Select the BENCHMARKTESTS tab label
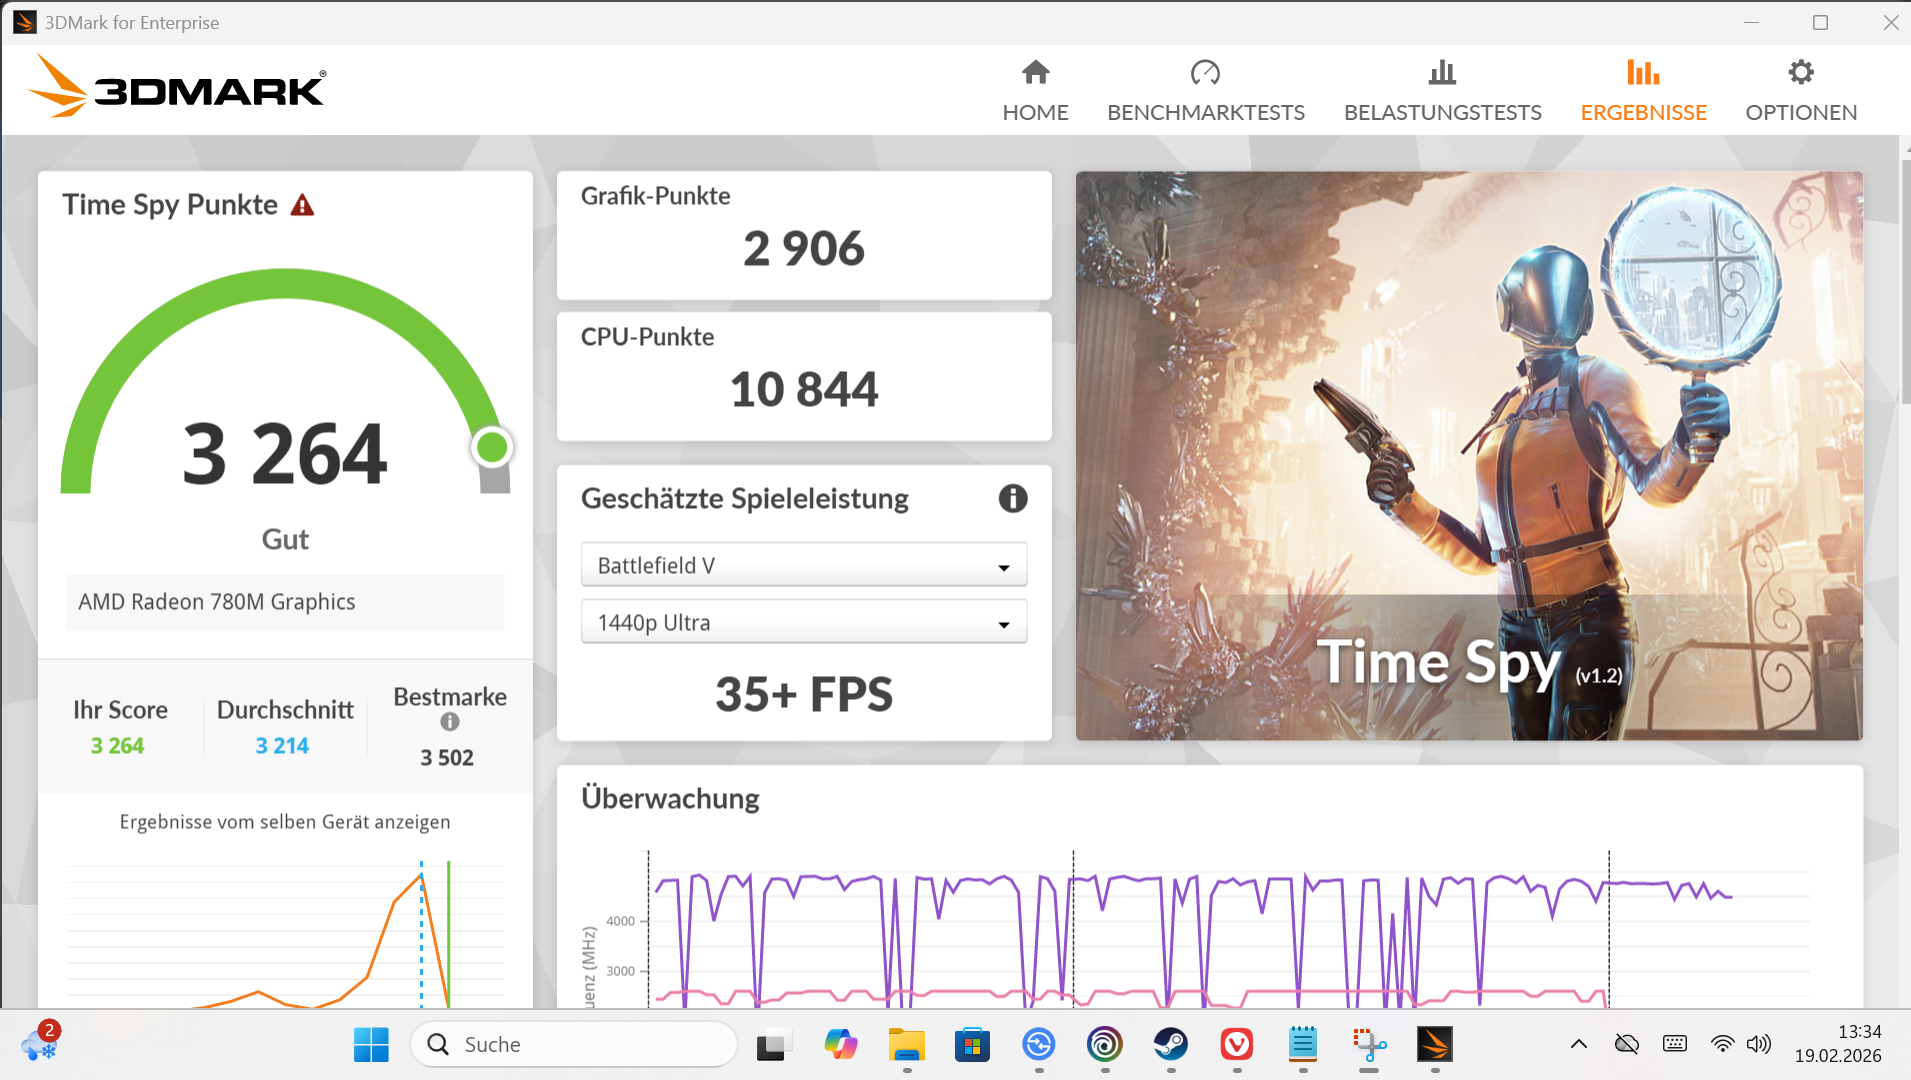Screen dimensions: 1911x1080 tap(1205, 112)
